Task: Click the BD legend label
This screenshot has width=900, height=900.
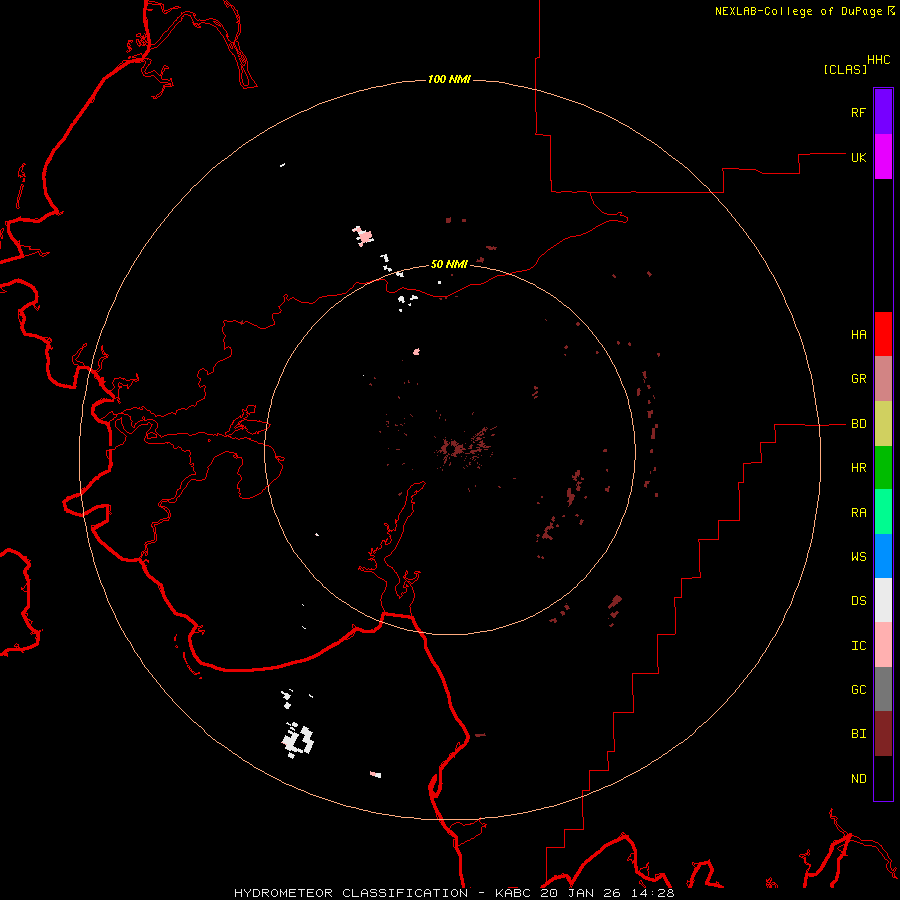Action: [858, 424]
